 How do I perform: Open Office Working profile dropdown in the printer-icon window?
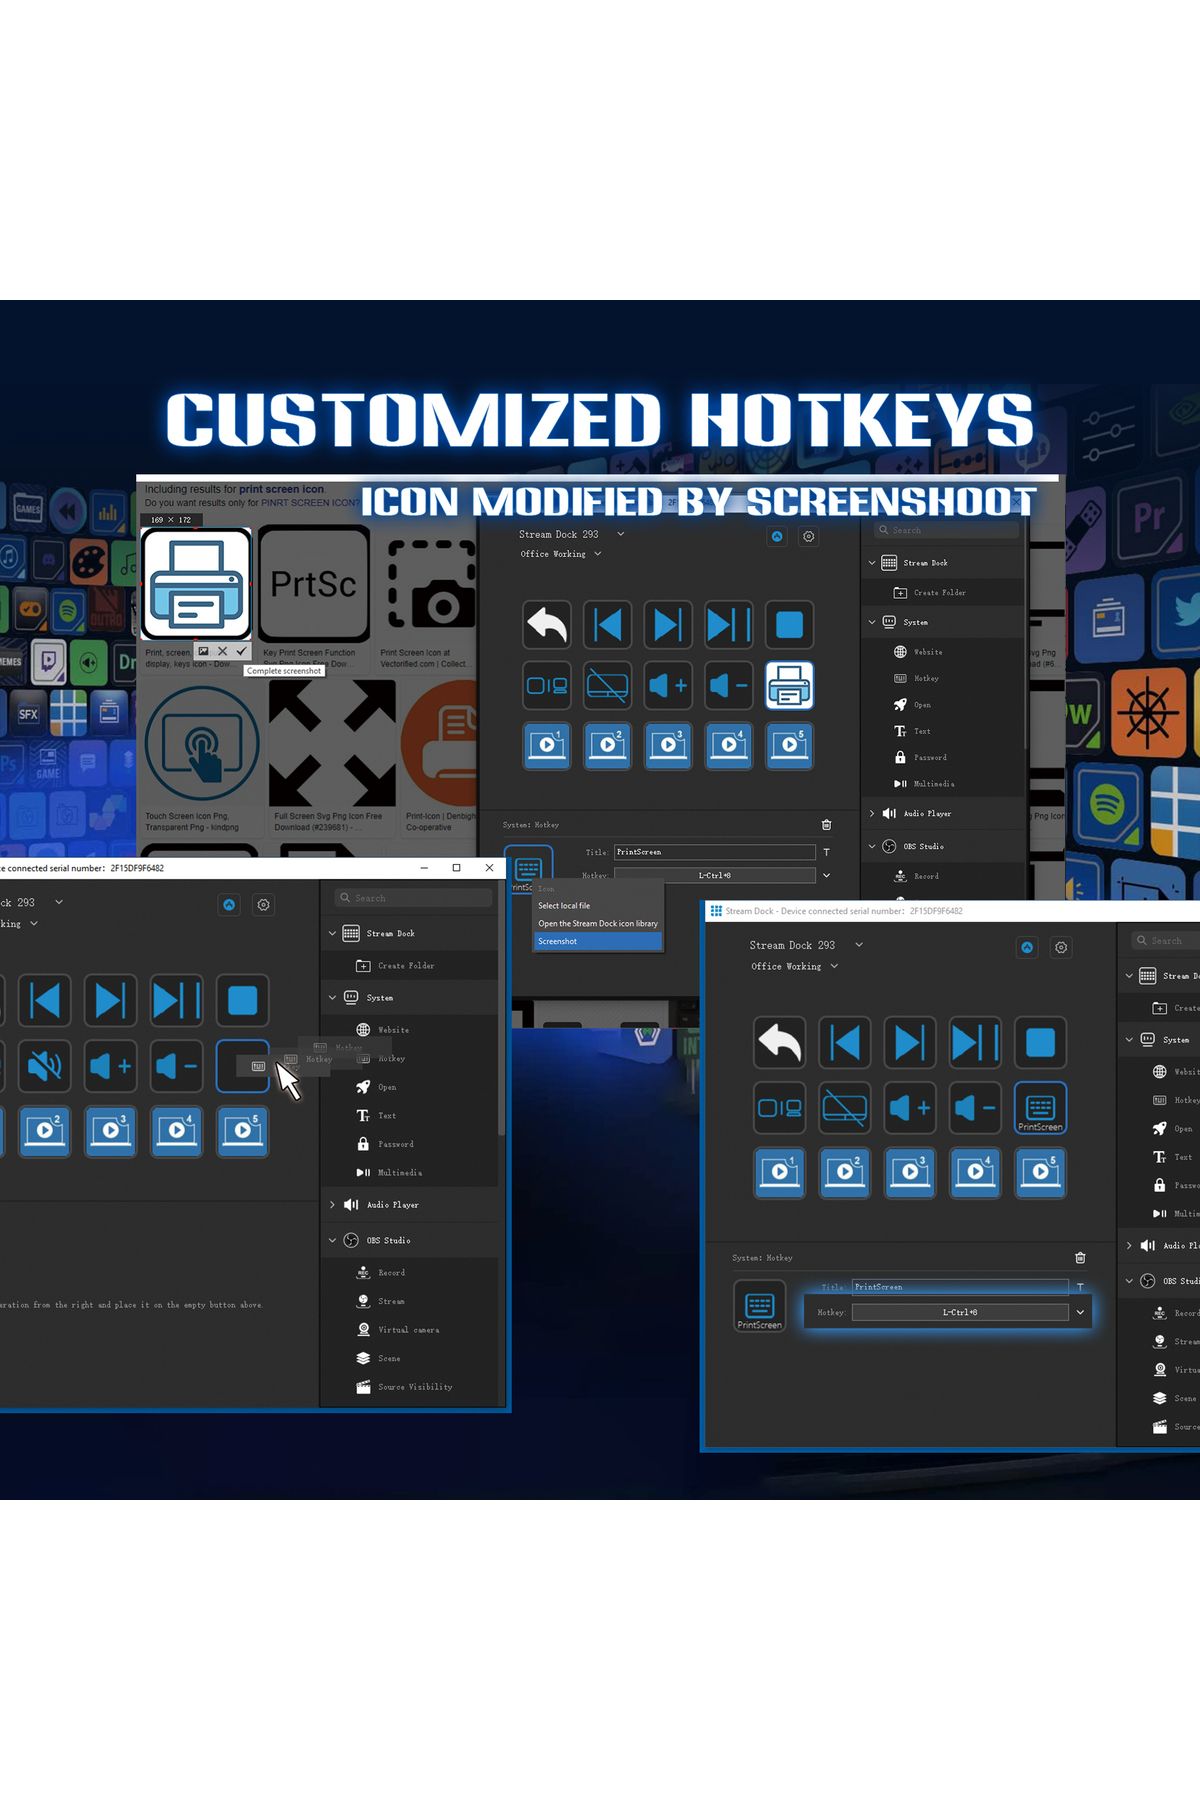[598, 554]
